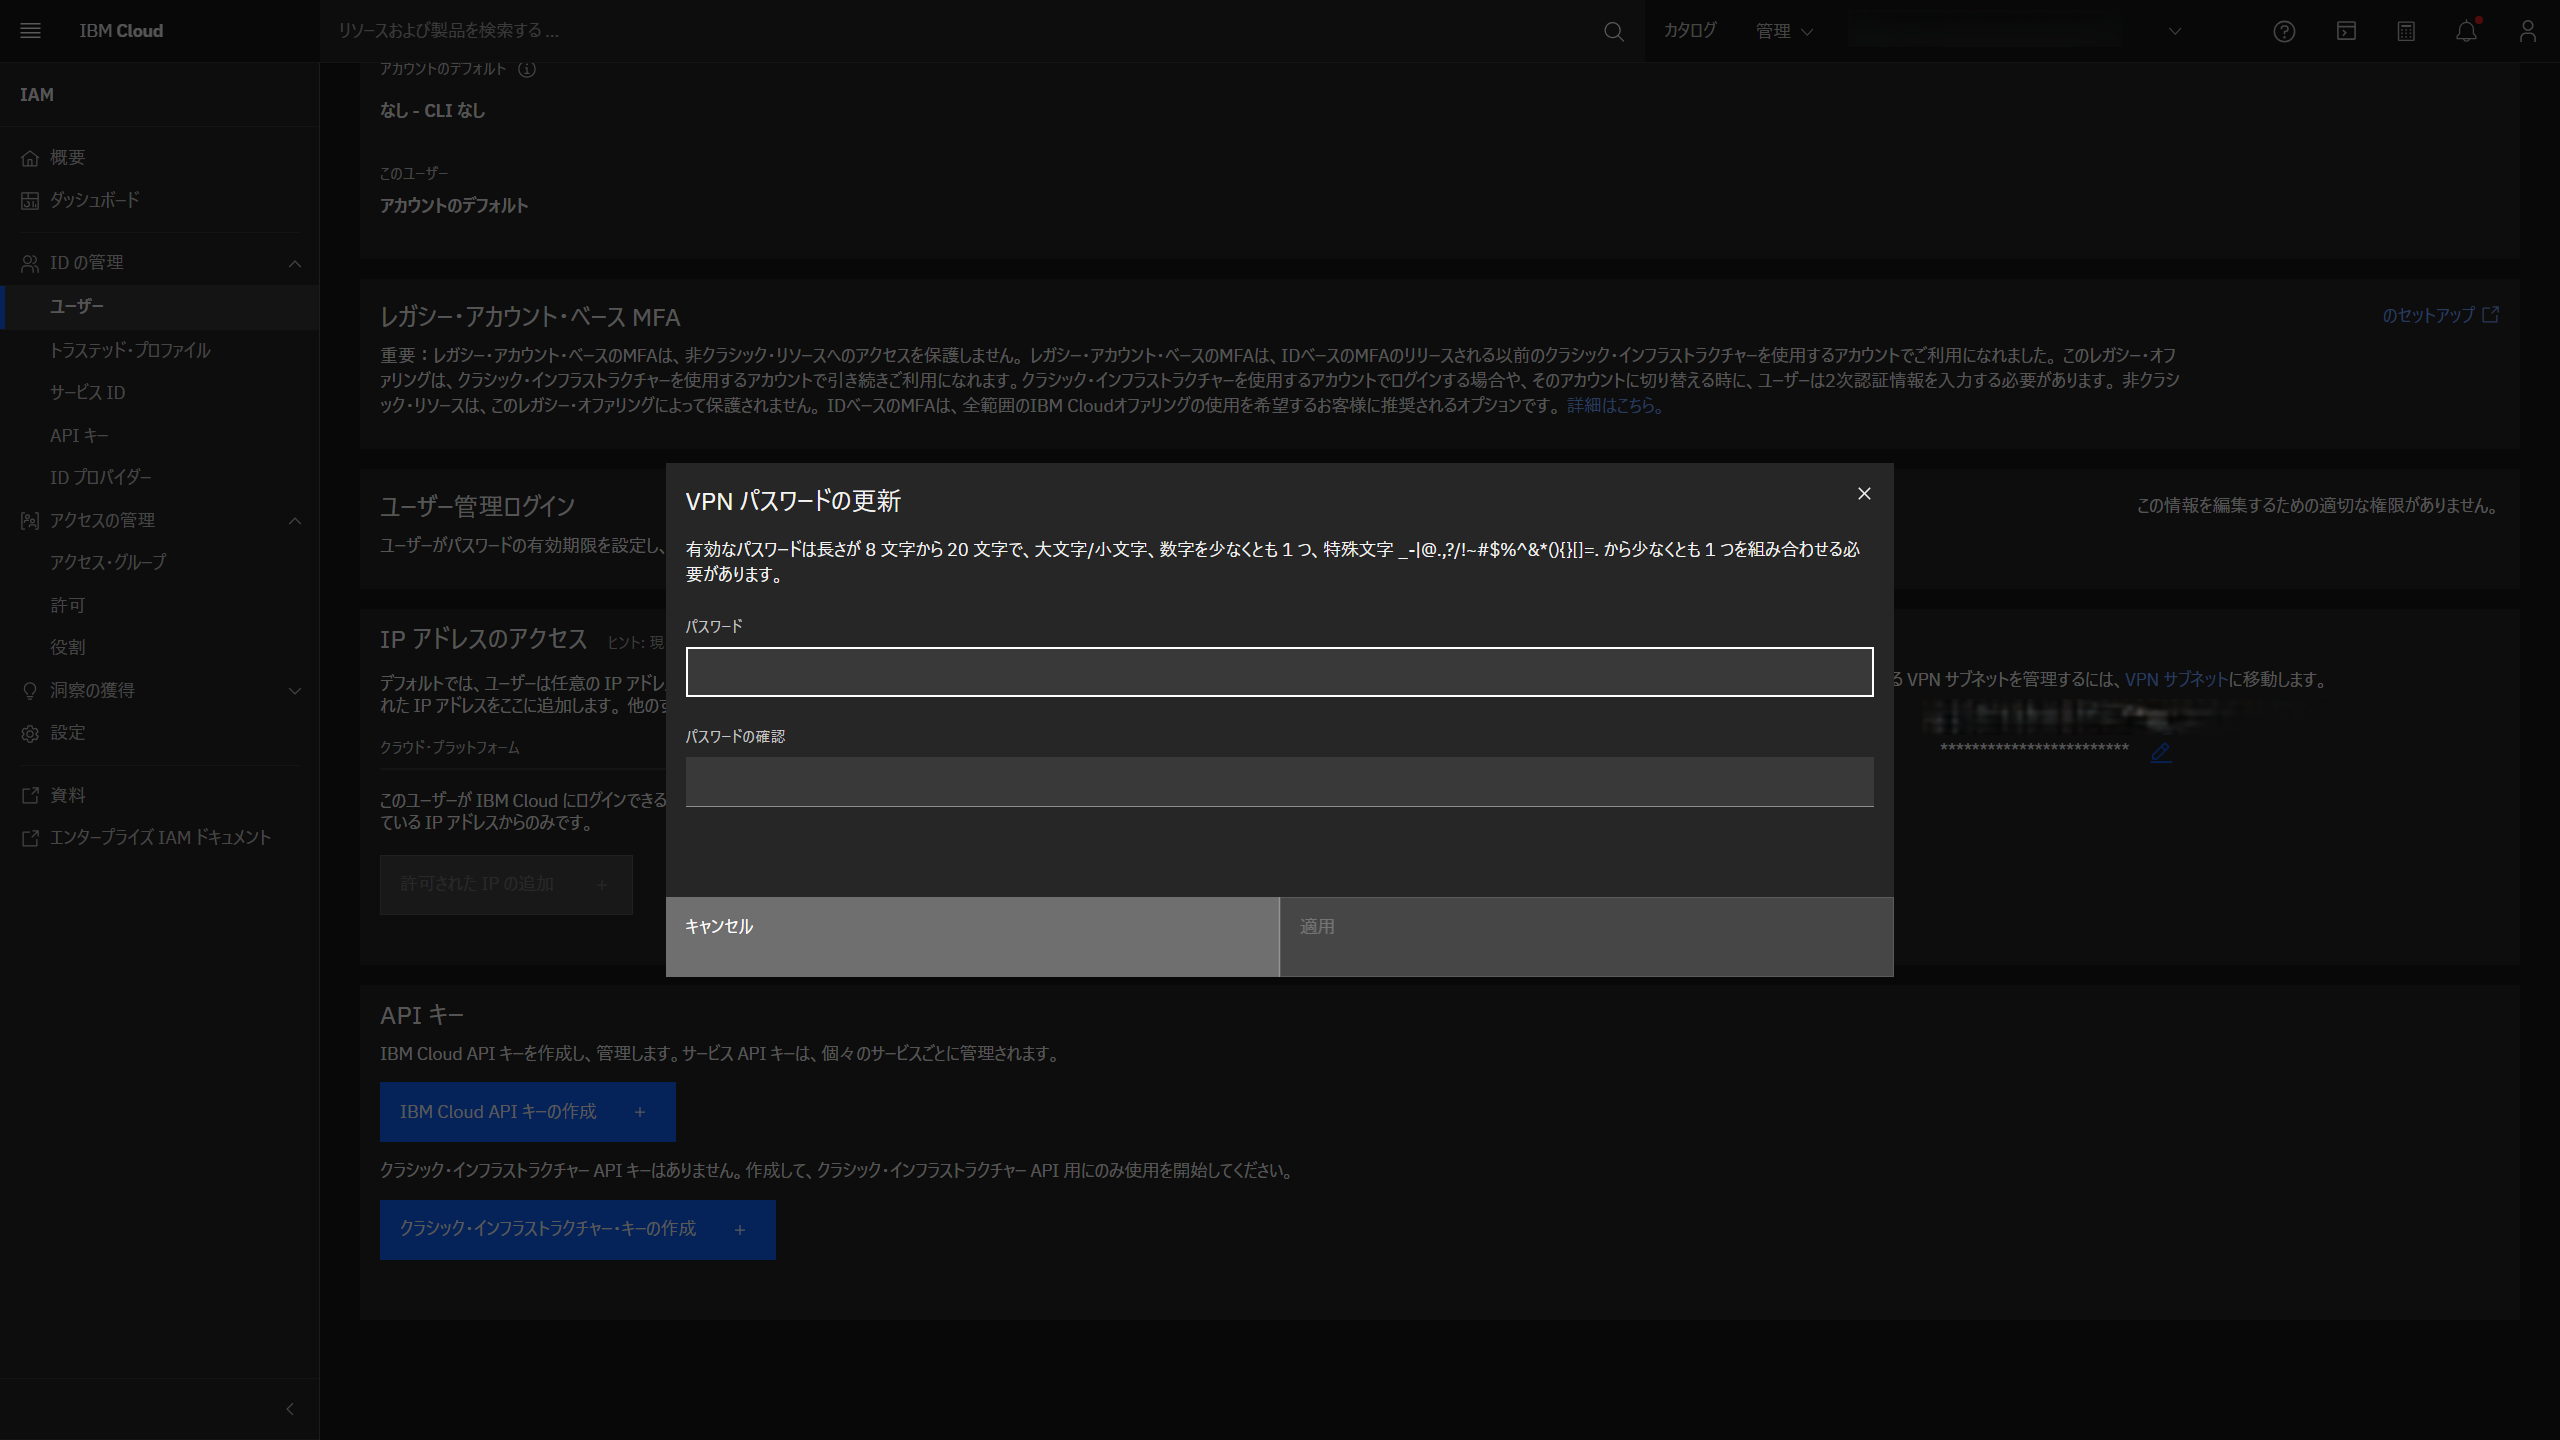The height and width of the screenshot is (1440, 2560).
Task: Click the pencil icon to edit VPN password
Action: (2161, 753)
